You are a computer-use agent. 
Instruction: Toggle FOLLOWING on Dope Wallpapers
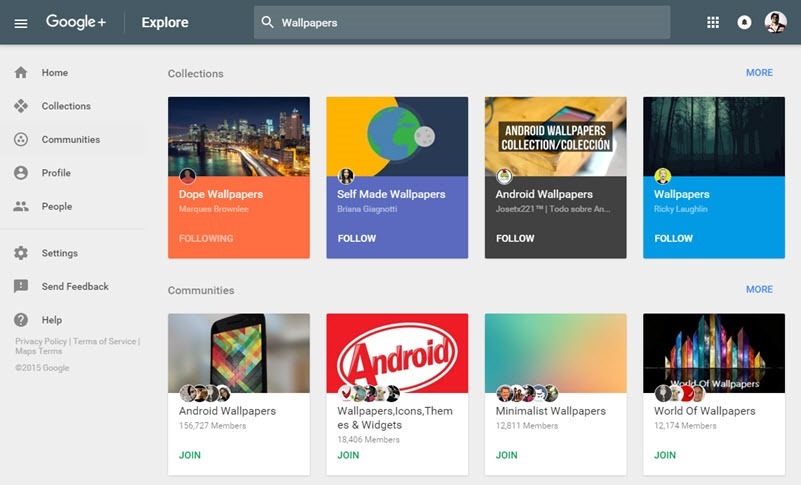point(206,238)
